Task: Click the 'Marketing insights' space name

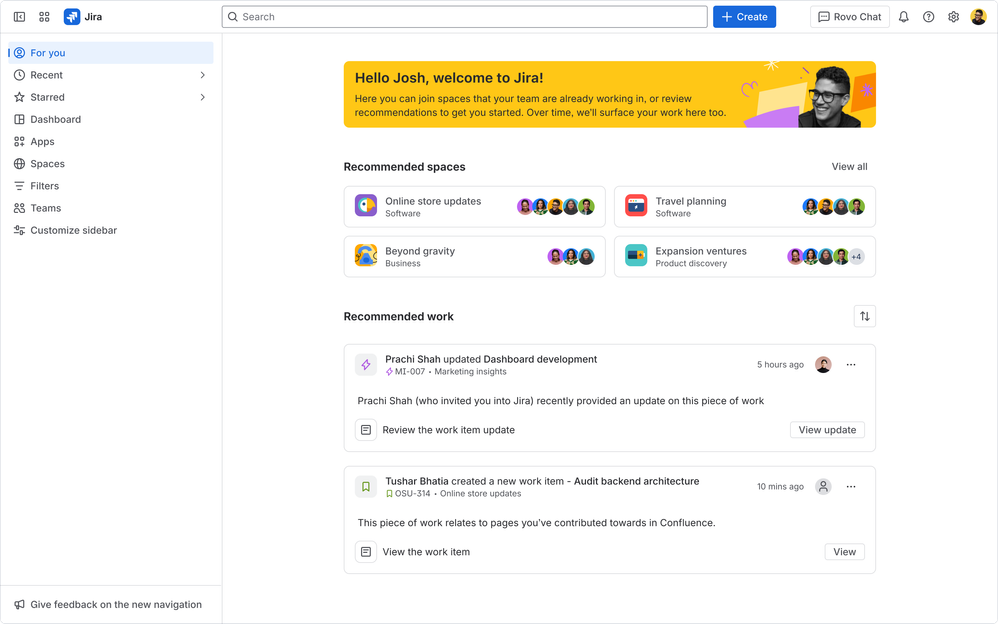Action: pyautogui.click(x=470, y=372)
